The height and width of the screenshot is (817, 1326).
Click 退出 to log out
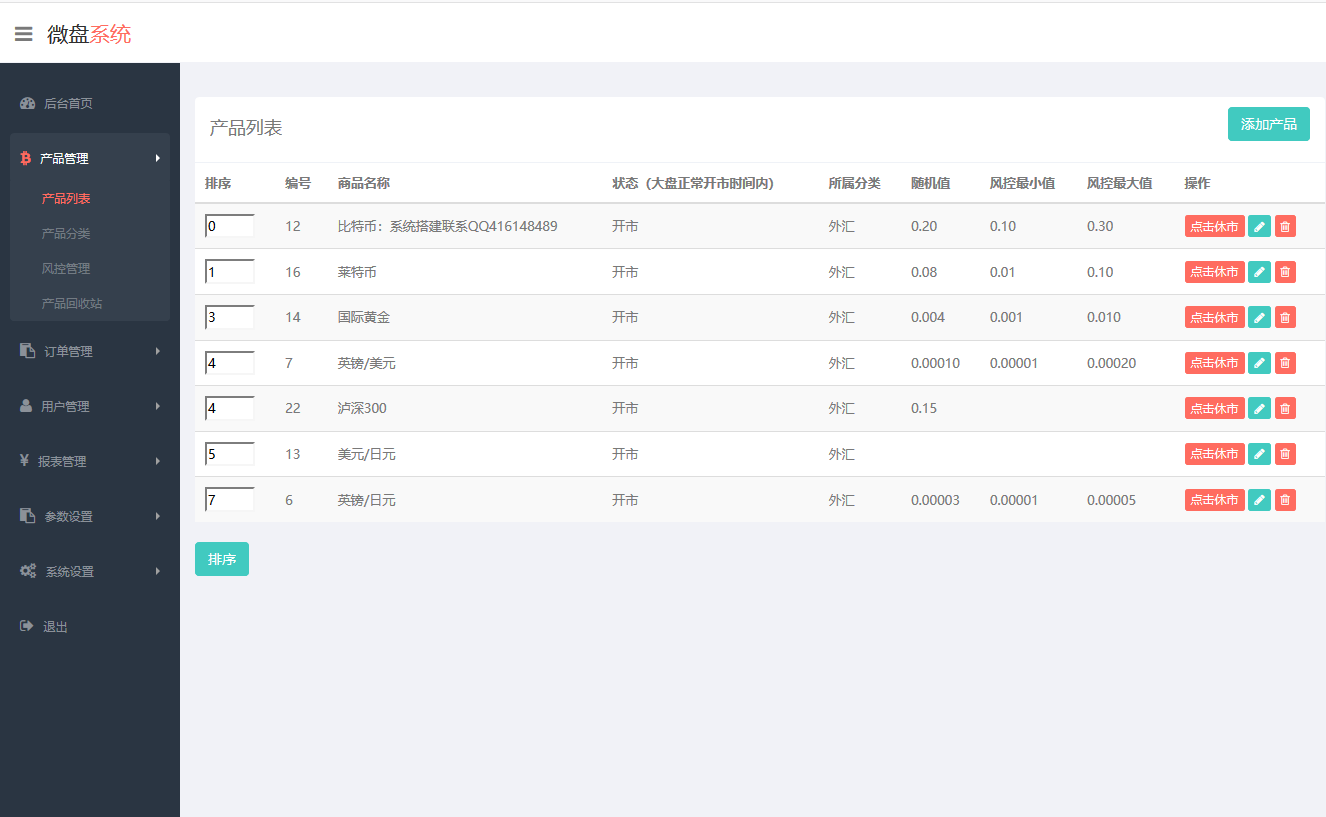pyautogui.click(x=55, y=626)
